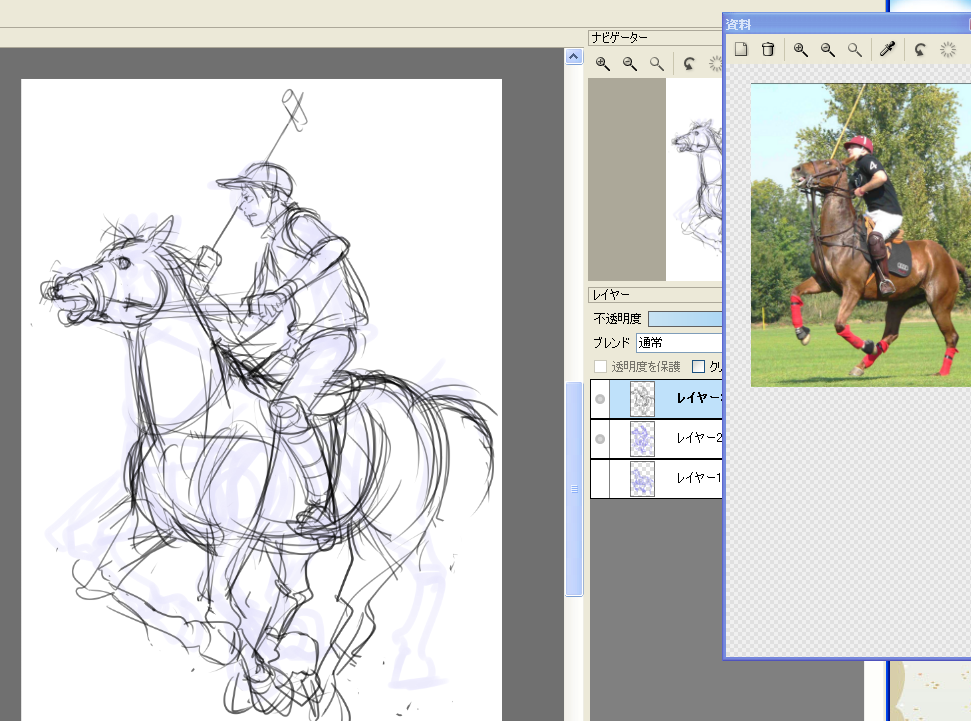The height and width of the screenshot is (721, 971).
Task: Click new blank page icon in 資料 window
Action: coord(741,49)
